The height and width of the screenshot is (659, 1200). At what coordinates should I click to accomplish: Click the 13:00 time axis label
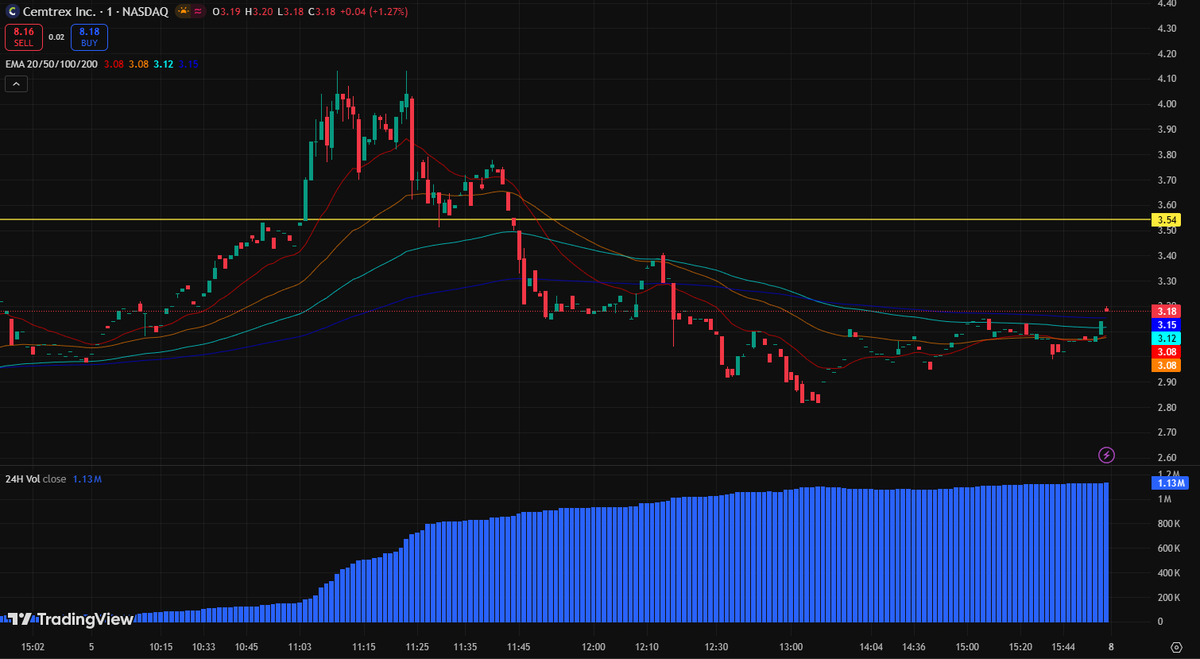pyautogui.click(x=790, y=646)
